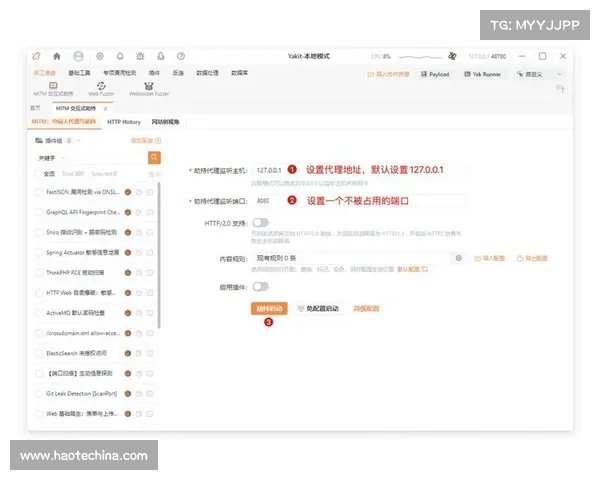This screenshot has width=600, height=480.
Task: Click the import config link
Action: coord(489,258)
